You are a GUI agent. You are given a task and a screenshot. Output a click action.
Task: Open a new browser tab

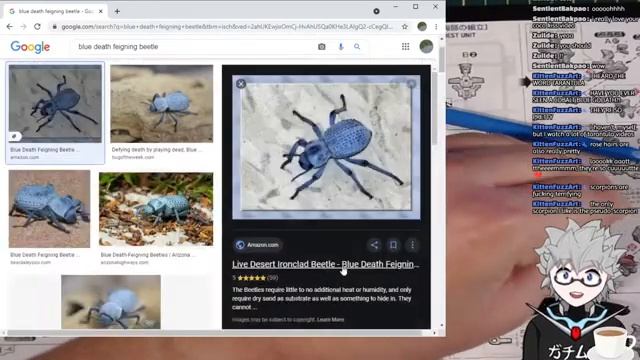point(117,11)
